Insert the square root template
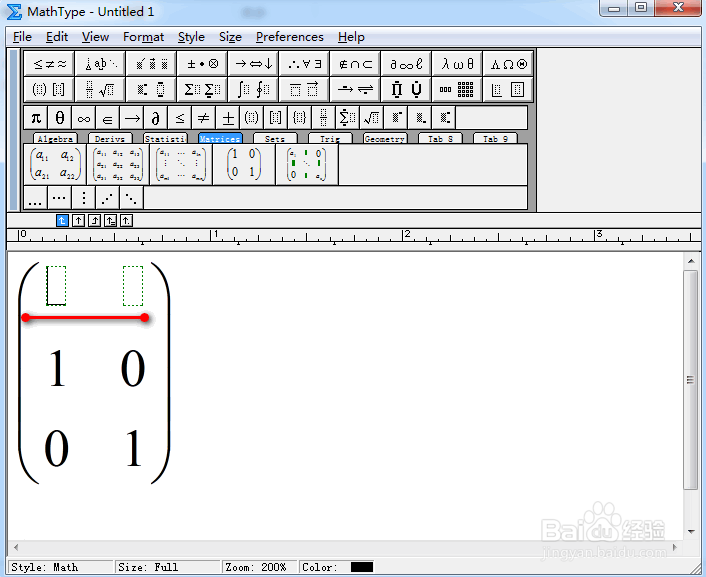 (x=372, y=118)
